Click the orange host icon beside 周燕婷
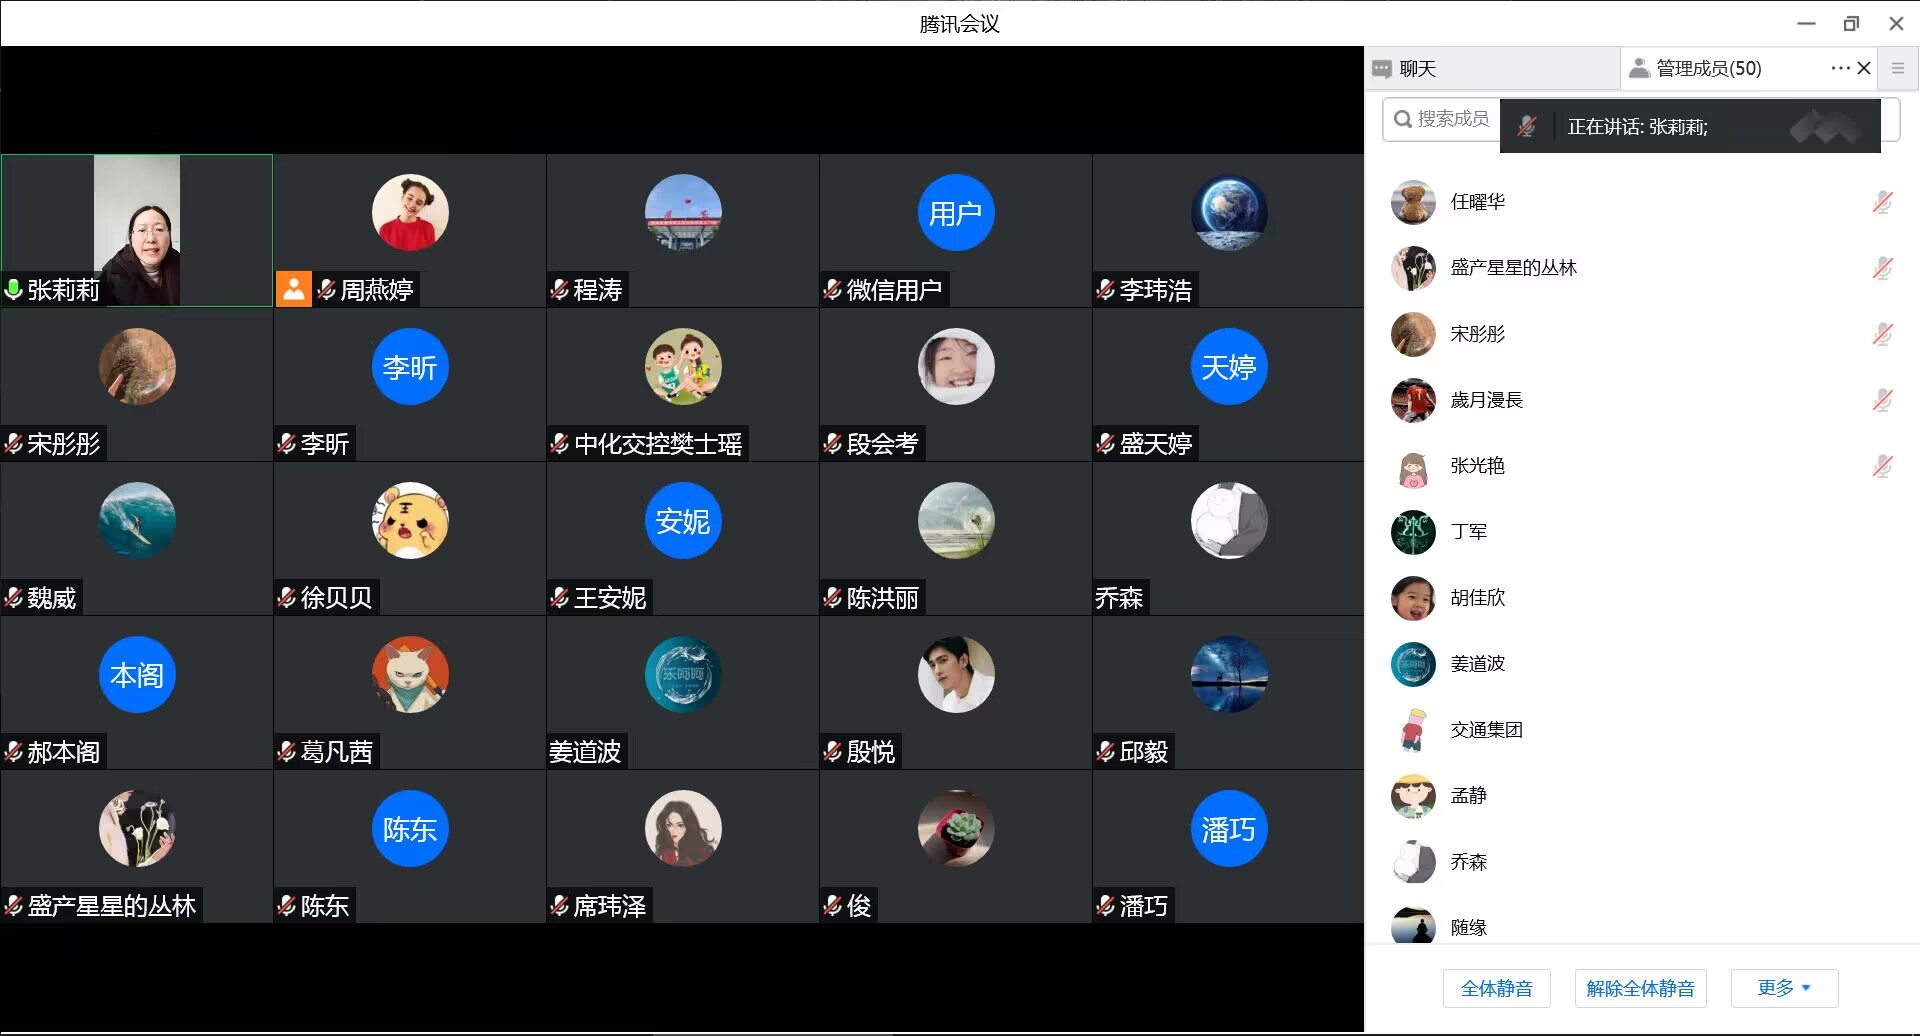Screen dimensions: 1920x1036 [293, 289]
